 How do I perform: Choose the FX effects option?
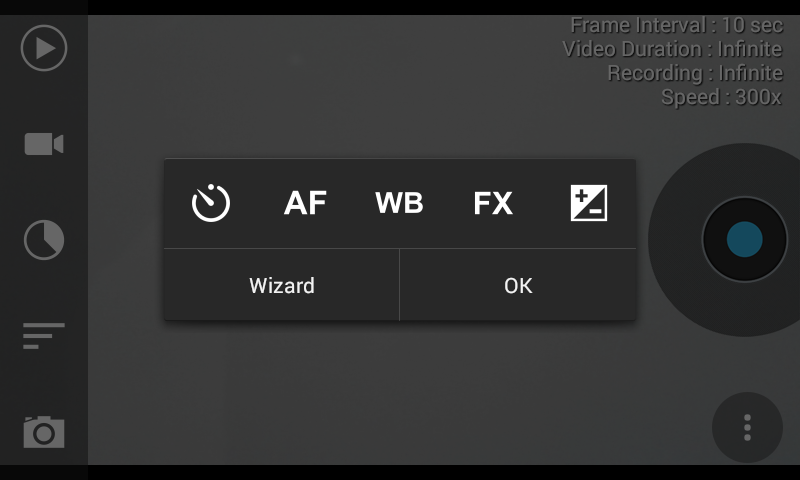[493, 203]
